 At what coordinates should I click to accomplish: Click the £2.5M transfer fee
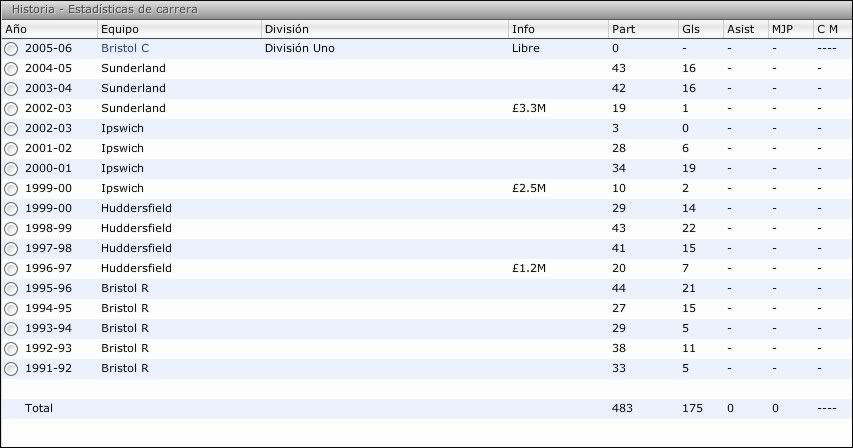(x=529, y=188)
